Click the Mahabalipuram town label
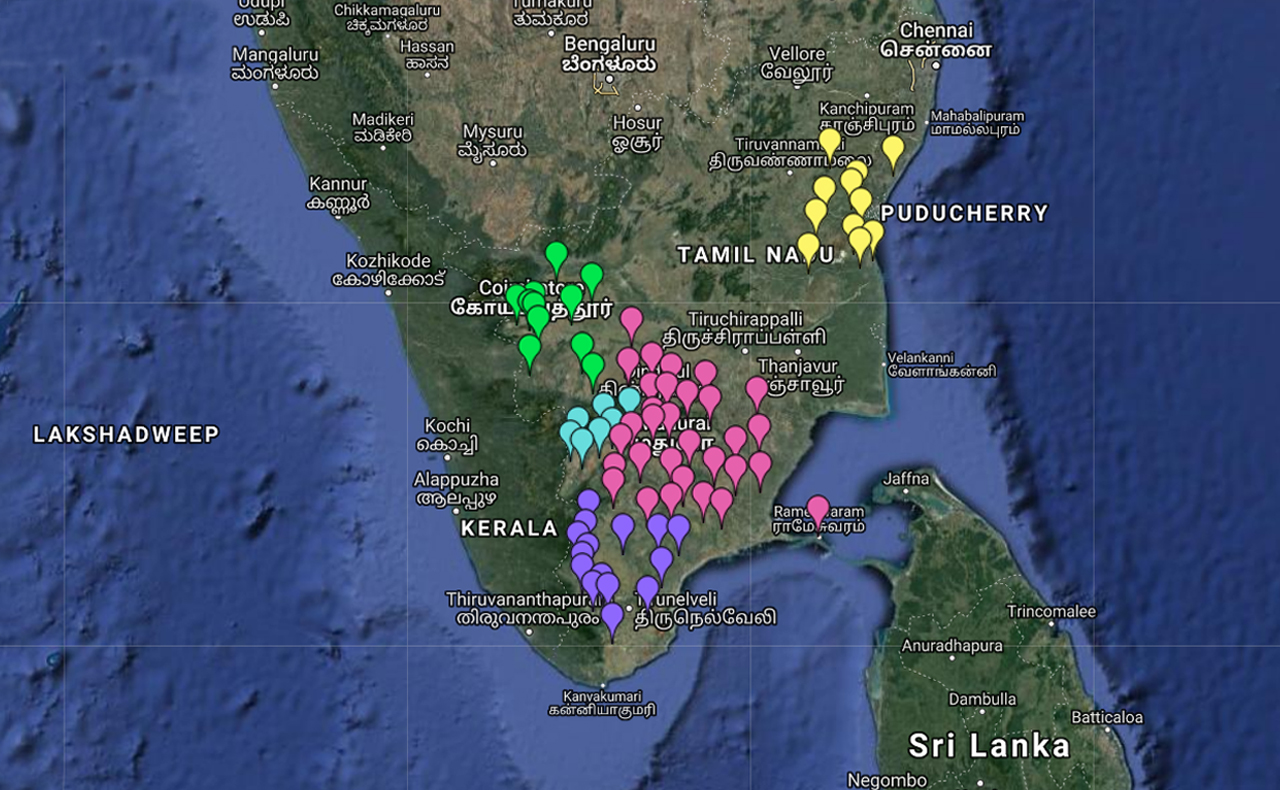Image resolution: width=1280 pixels, height=790 pixels. pos(975,122)
